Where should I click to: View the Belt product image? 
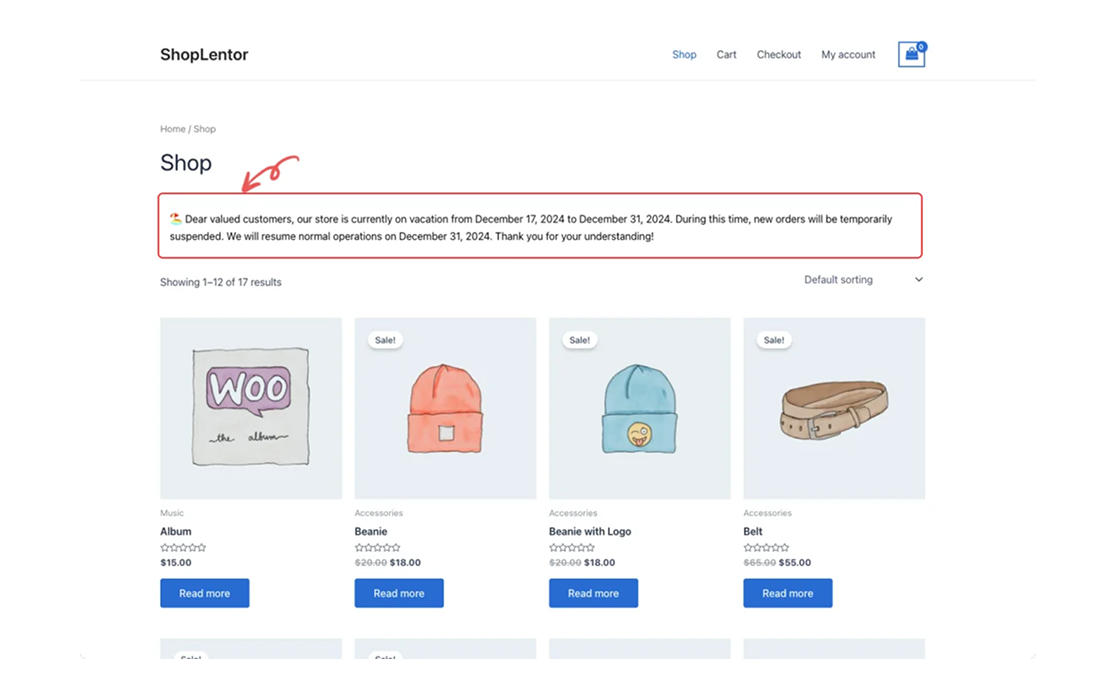tap(834, 408)
